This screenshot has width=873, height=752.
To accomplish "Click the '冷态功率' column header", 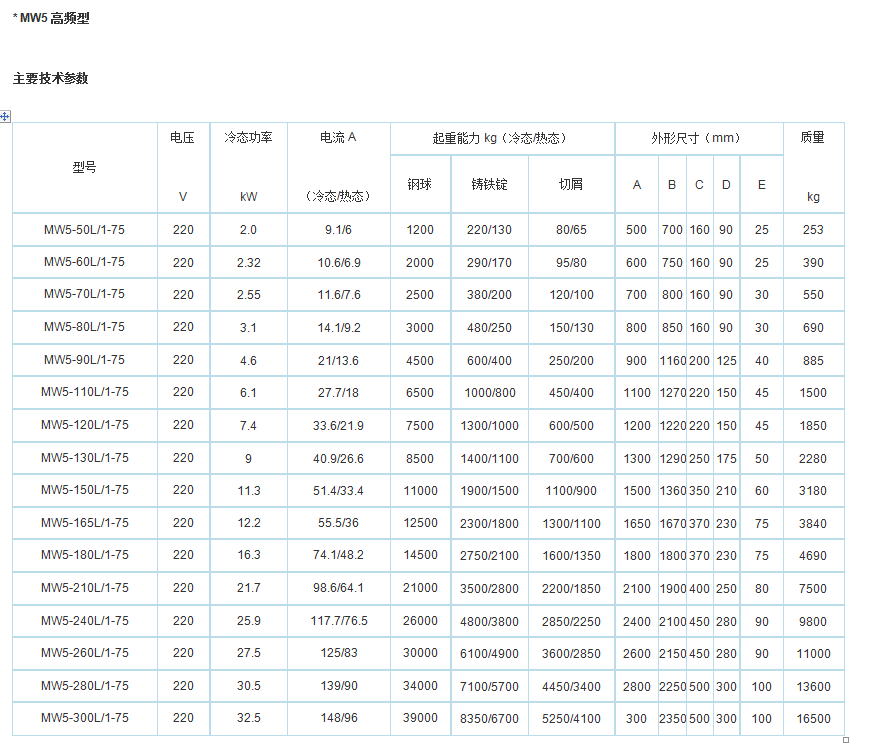I will (x=248, y=138).
